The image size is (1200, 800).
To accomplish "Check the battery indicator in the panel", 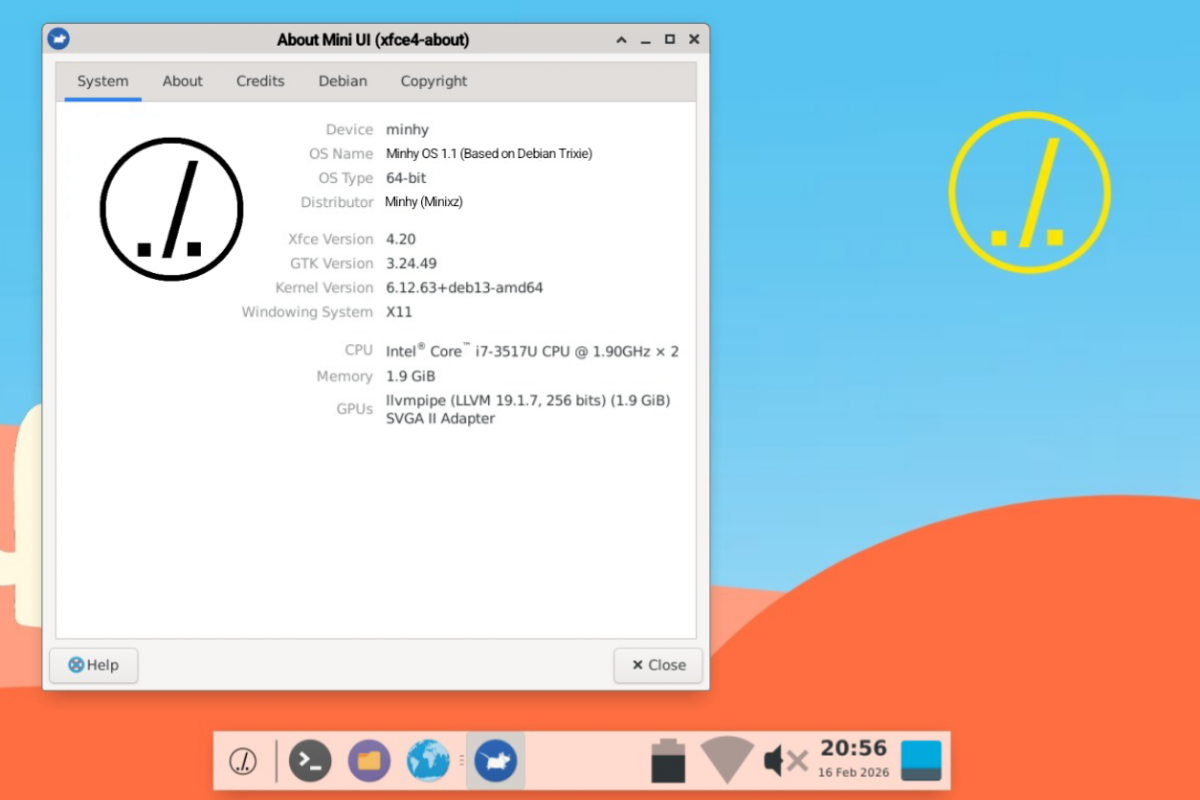I will (668, 761).
